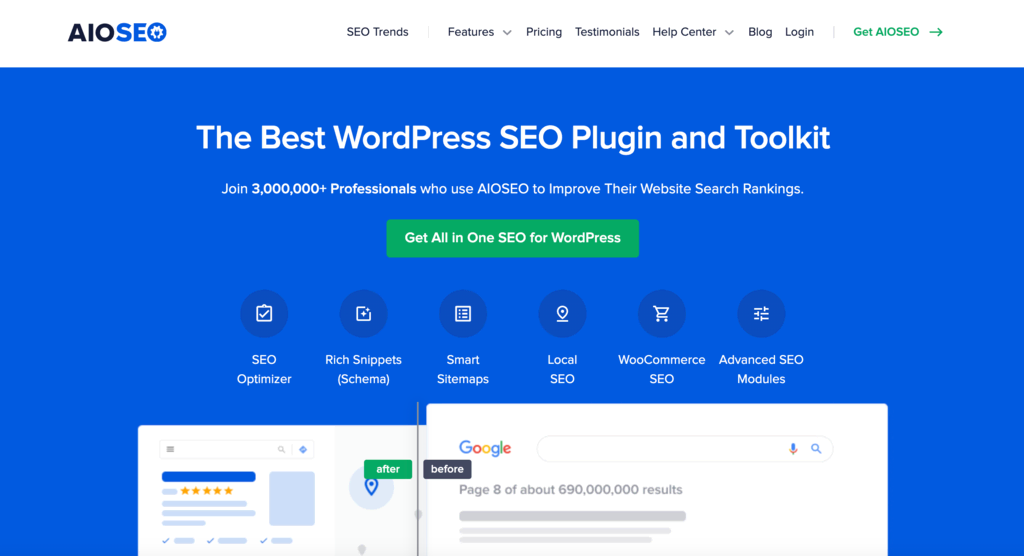Click the Google microphone voice search icon
This screenshot has width=1024, height=556.
coord(793,449)
